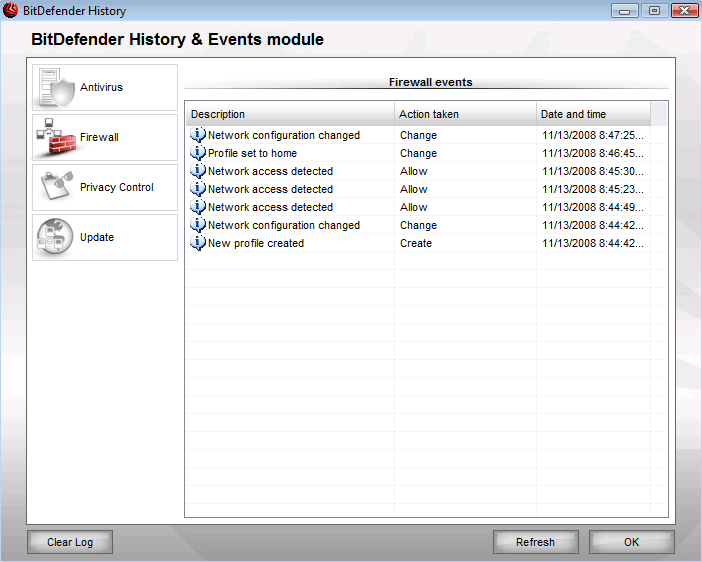Image resolution: width=702 pixels, height=562 pixels.
Task: Select 'Network access detected' at 8:44:49
Action: [270, 207]
